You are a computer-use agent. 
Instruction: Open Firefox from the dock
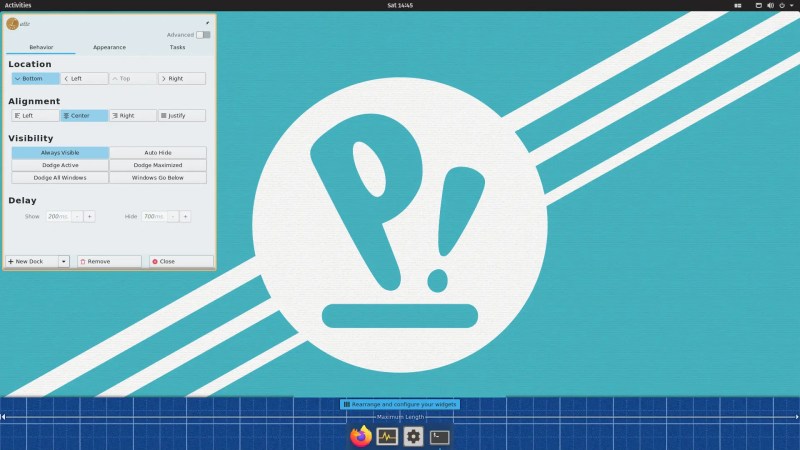click(x=361, y=436)
